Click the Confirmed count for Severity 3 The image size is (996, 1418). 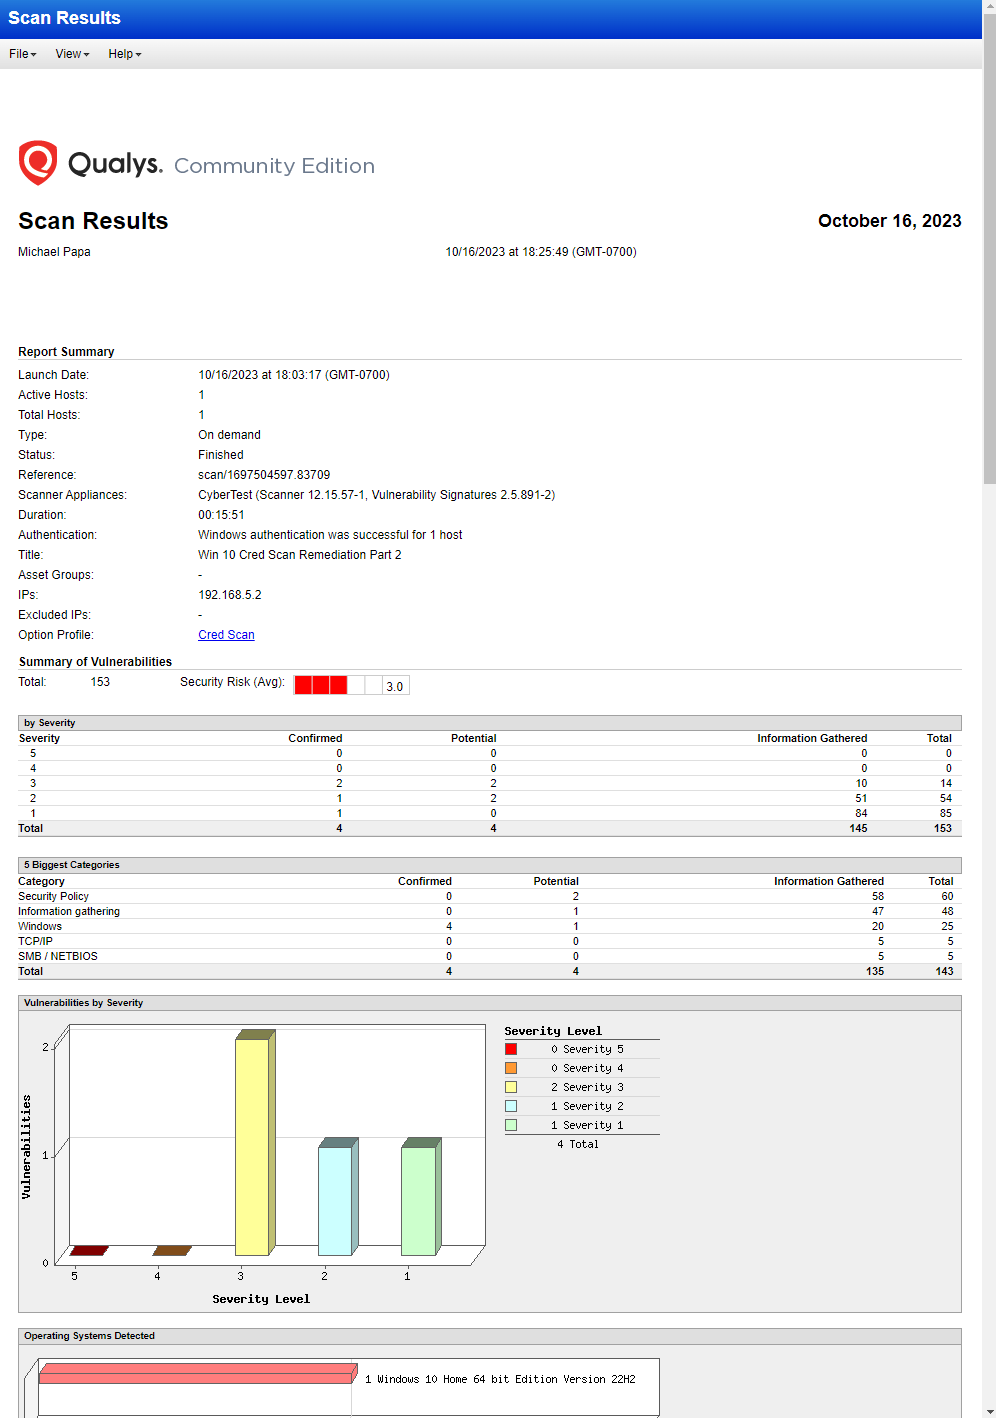coord(339,783)
